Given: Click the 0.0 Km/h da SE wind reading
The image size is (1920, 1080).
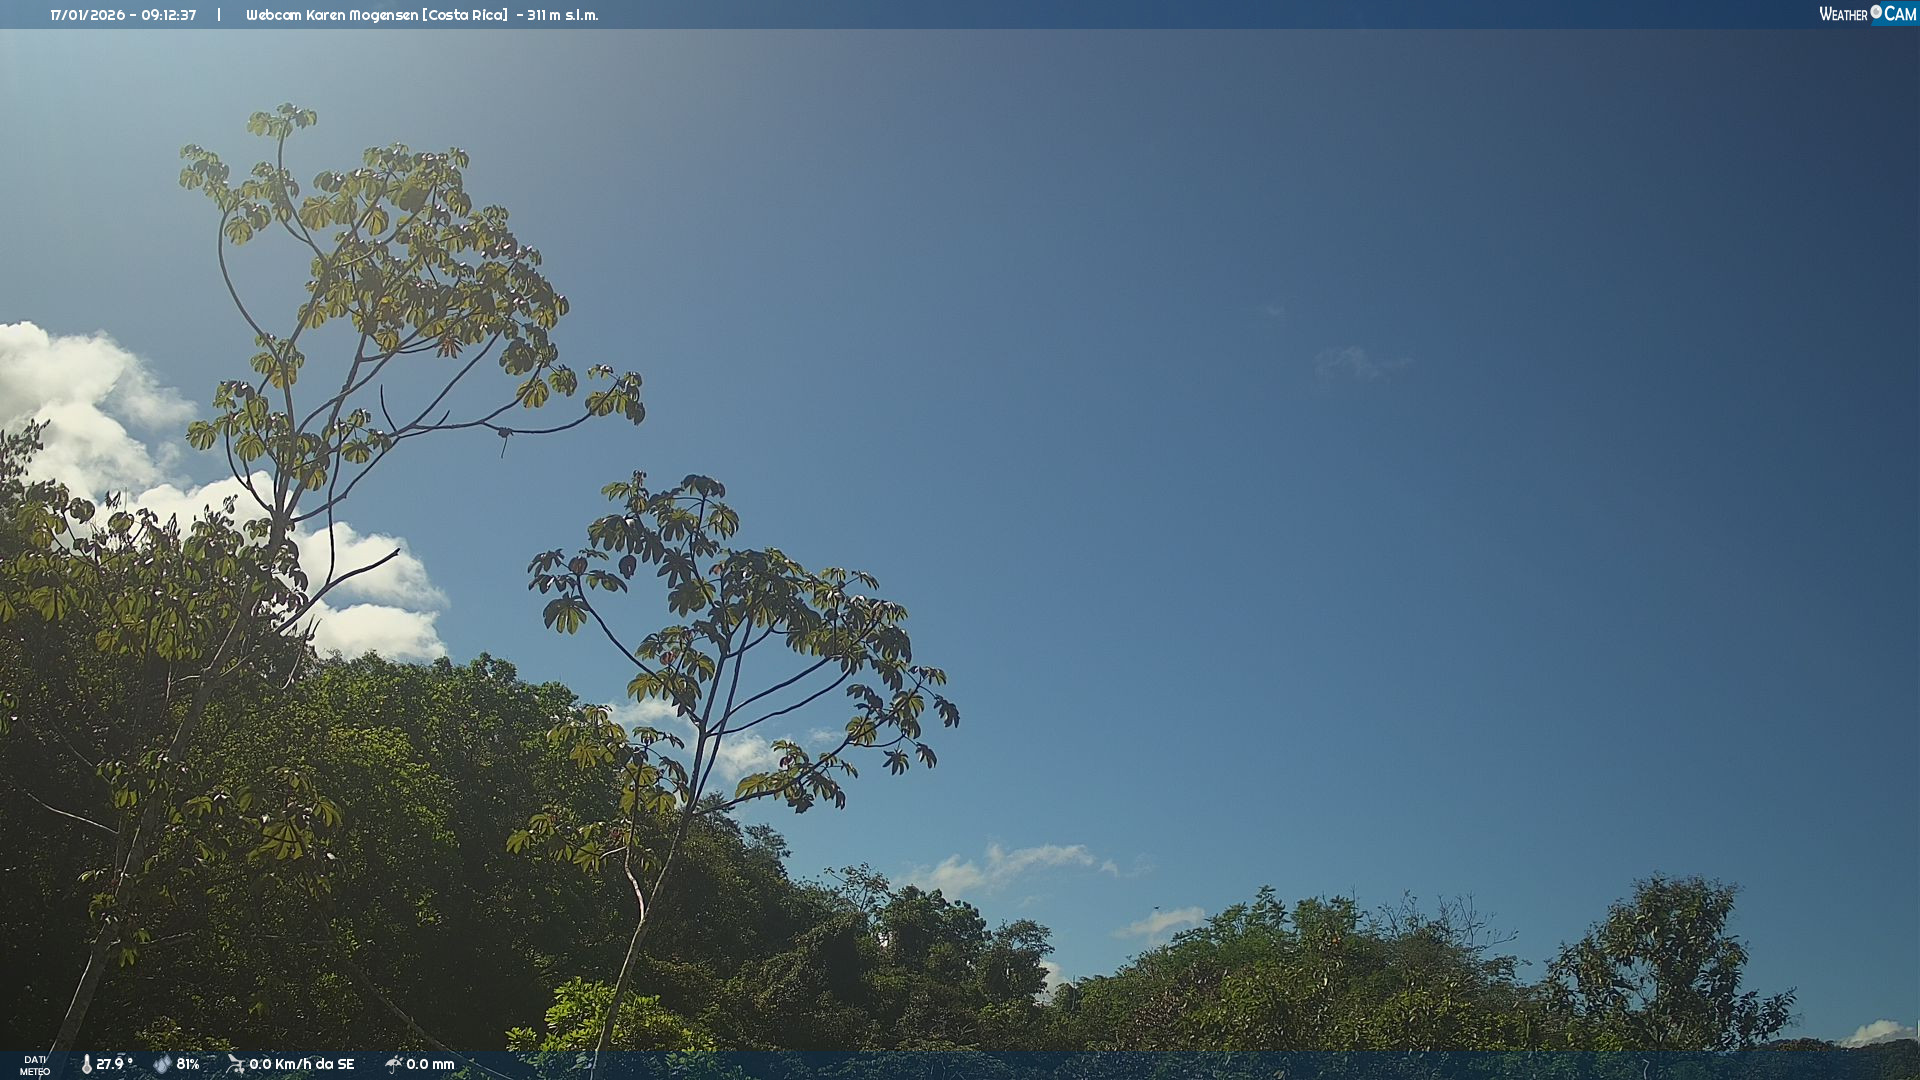Looking at the screenshot, I should (x=302, y=1064).
